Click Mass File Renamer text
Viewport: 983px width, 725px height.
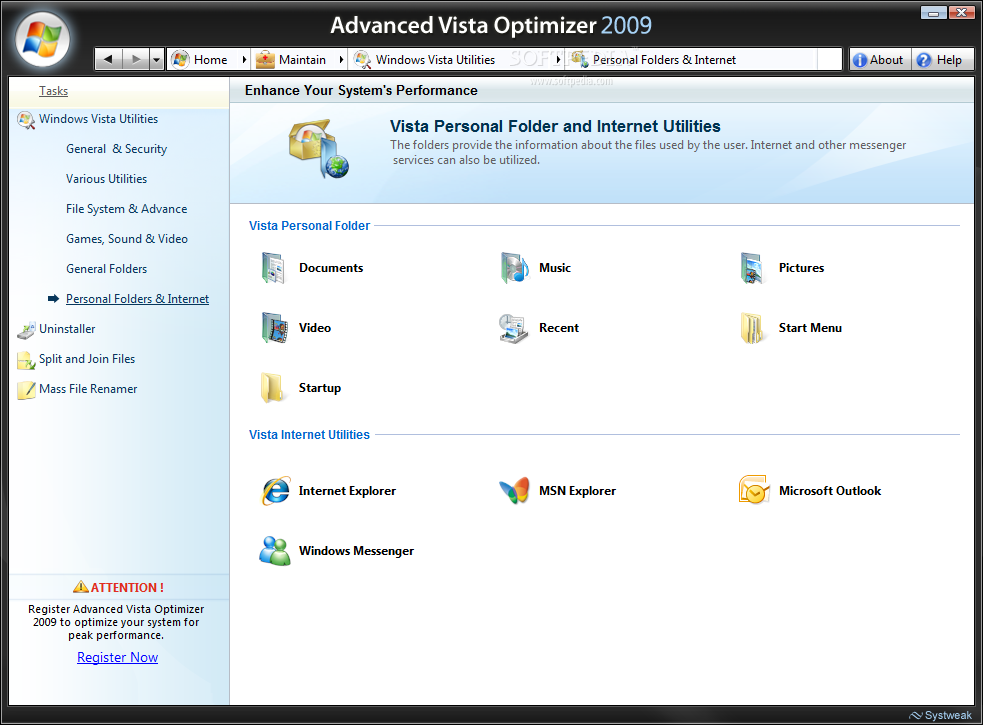tap(88, 389)
